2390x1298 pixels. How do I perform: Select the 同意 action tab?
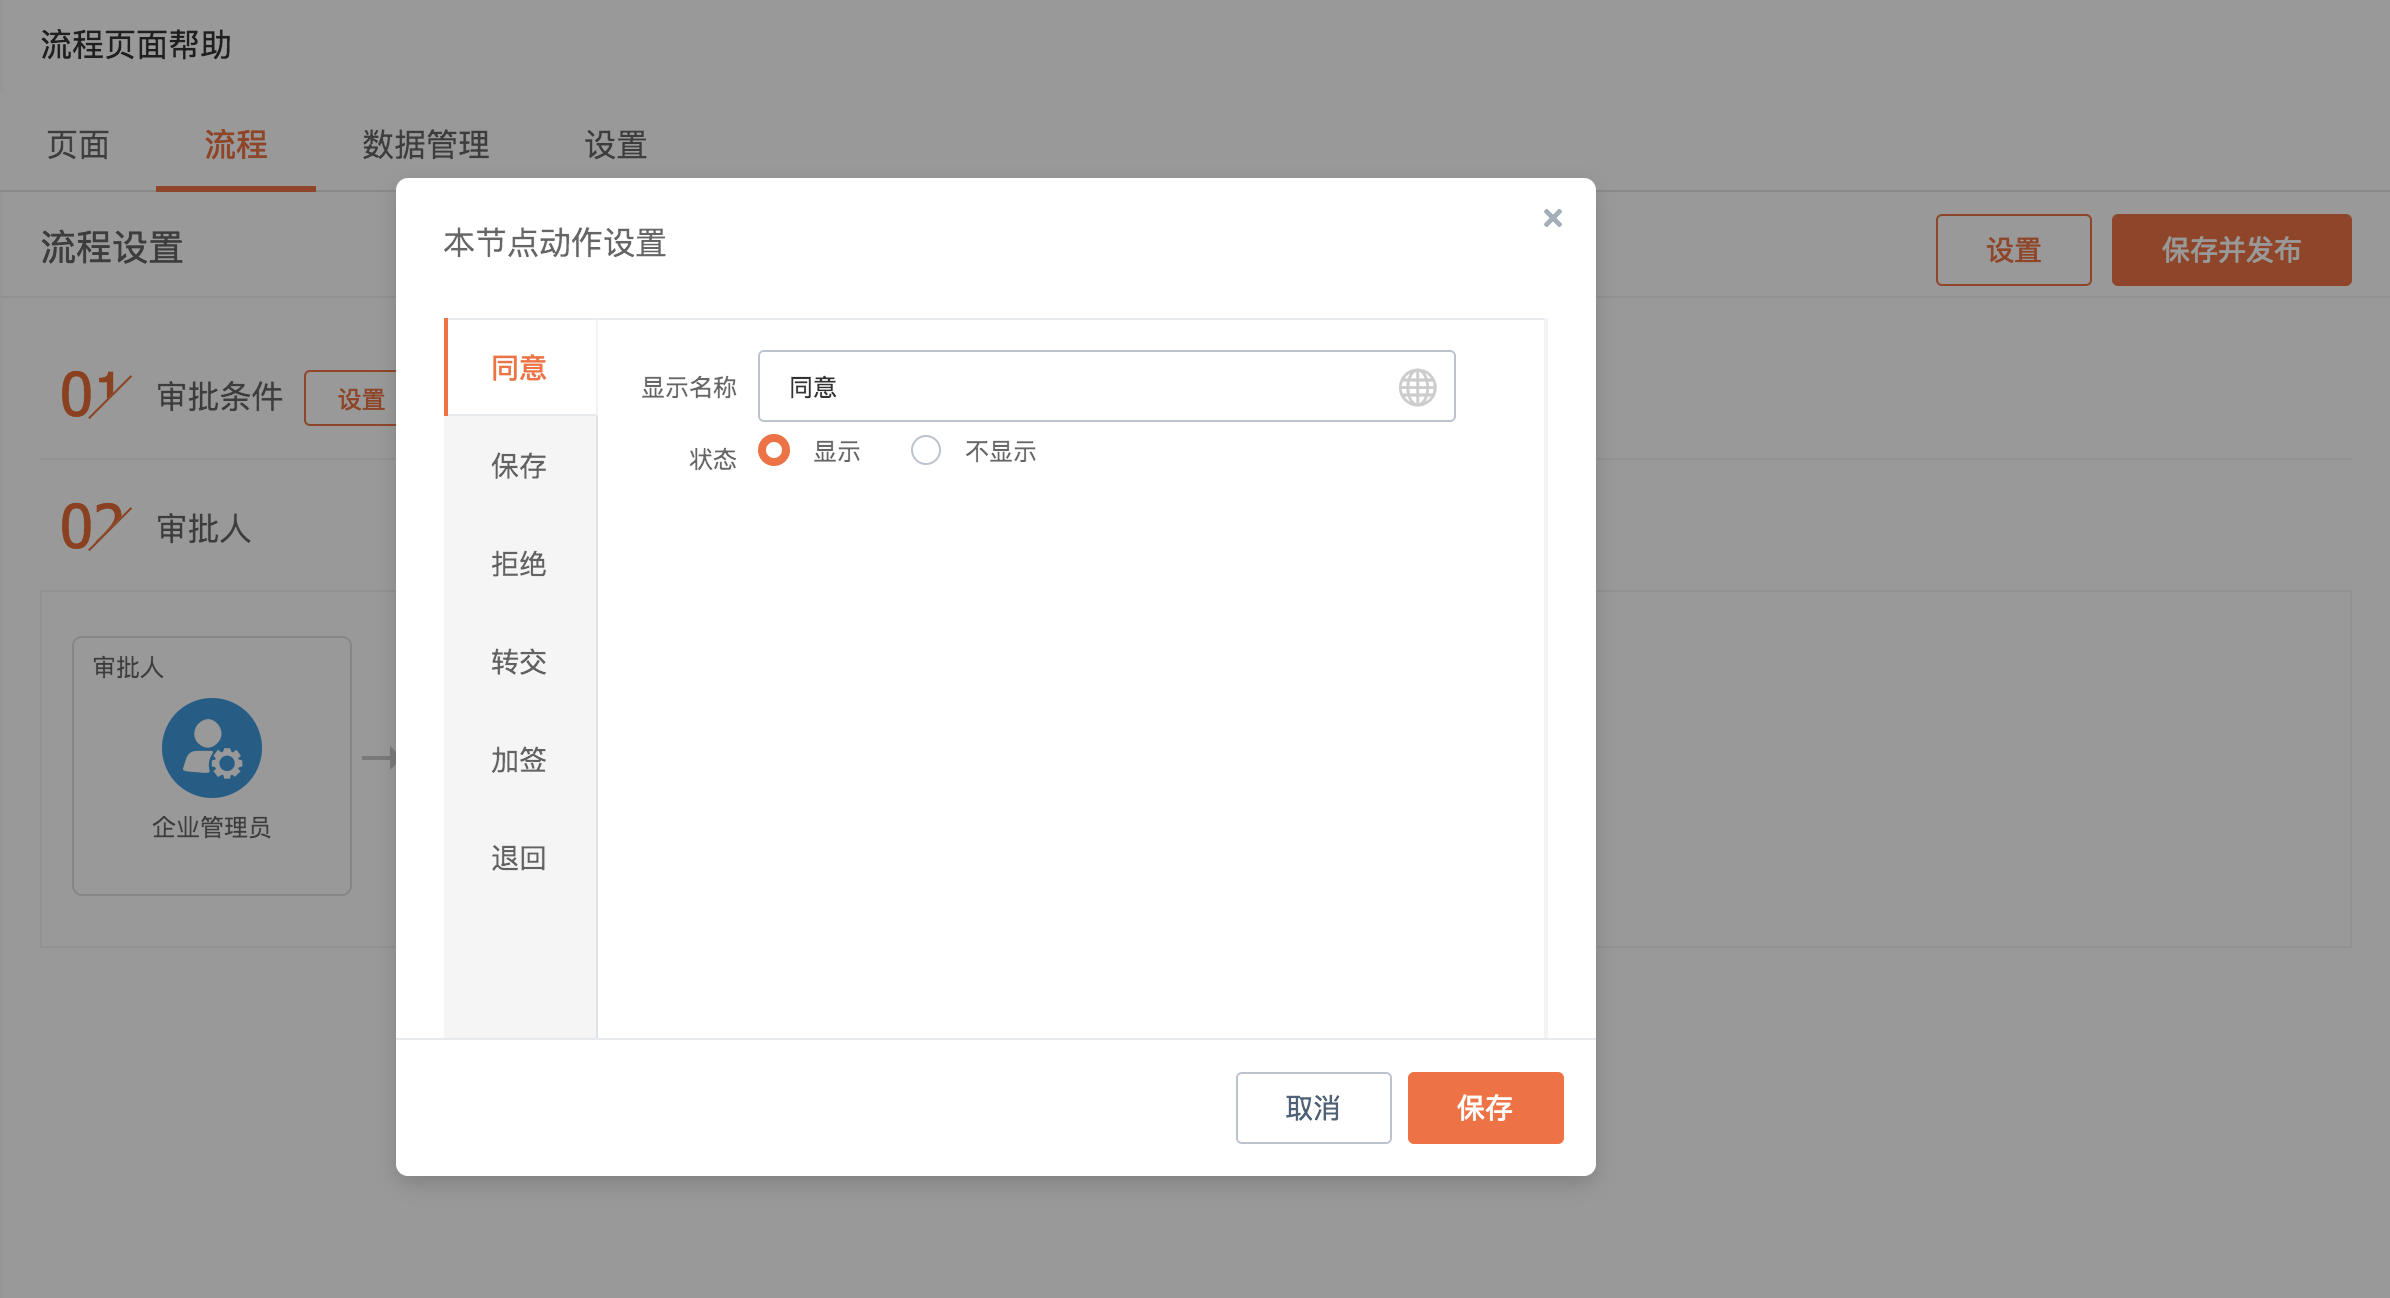[x=519, y=368]
